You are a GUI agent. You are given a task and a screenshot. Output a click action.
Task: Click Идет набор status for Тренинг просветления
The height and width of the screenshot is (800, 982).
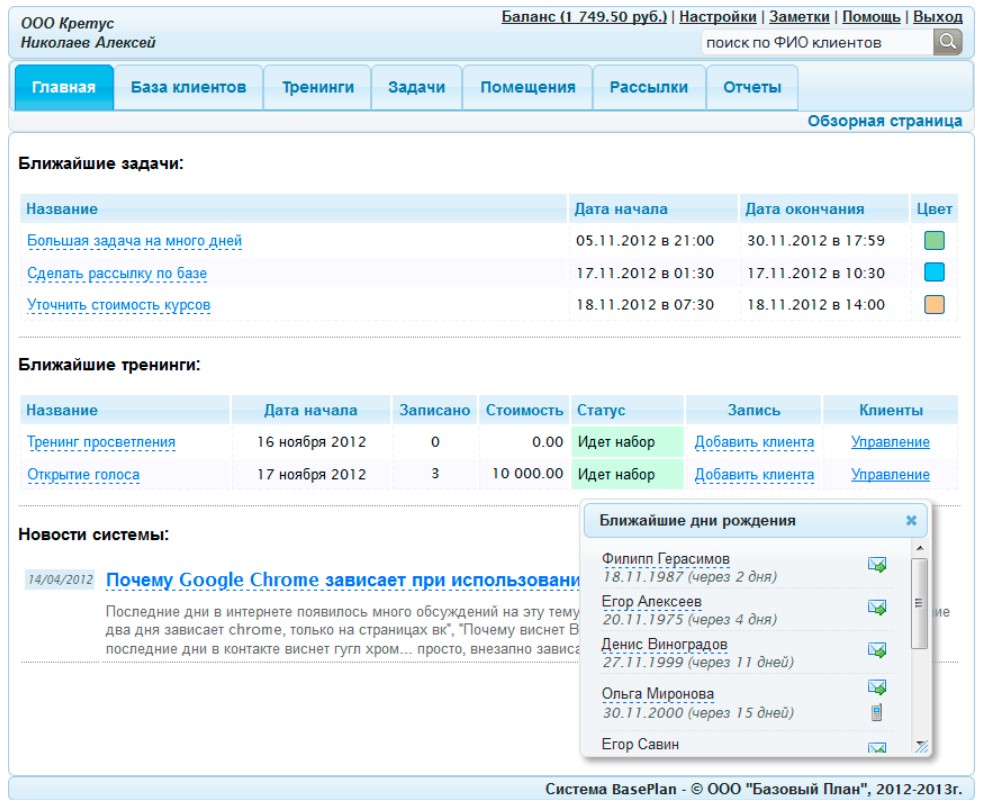click(x=627, y=442)
